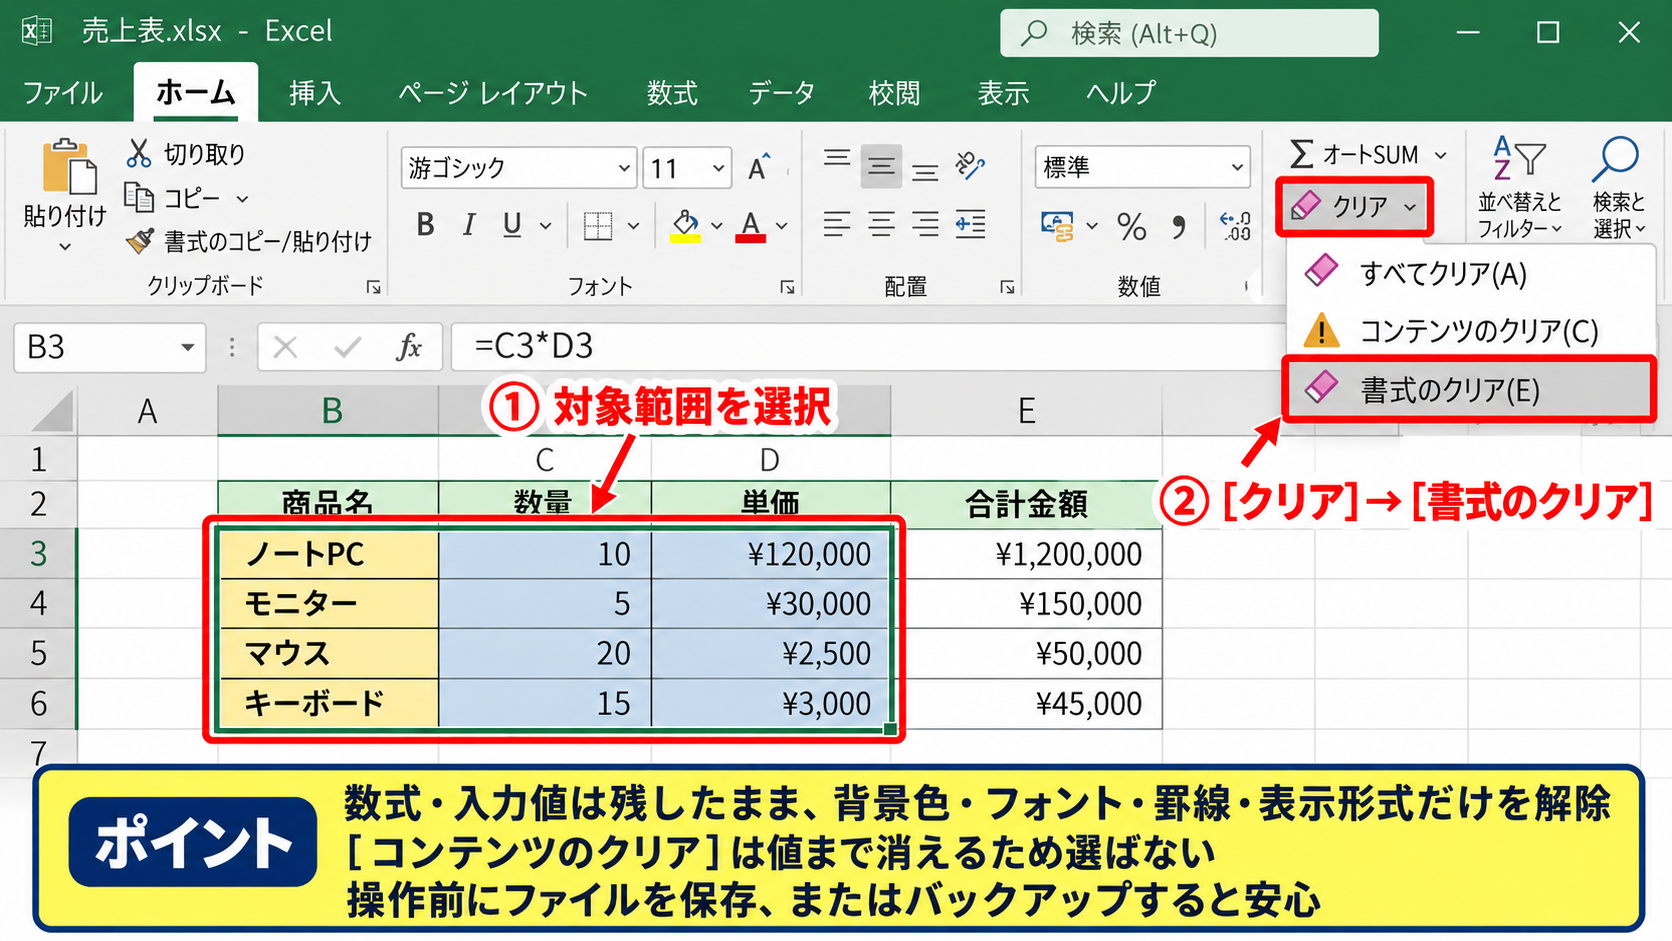Click the red Font Color swatch
This screenshot has width=1672, height=941.
pos(751,226)
